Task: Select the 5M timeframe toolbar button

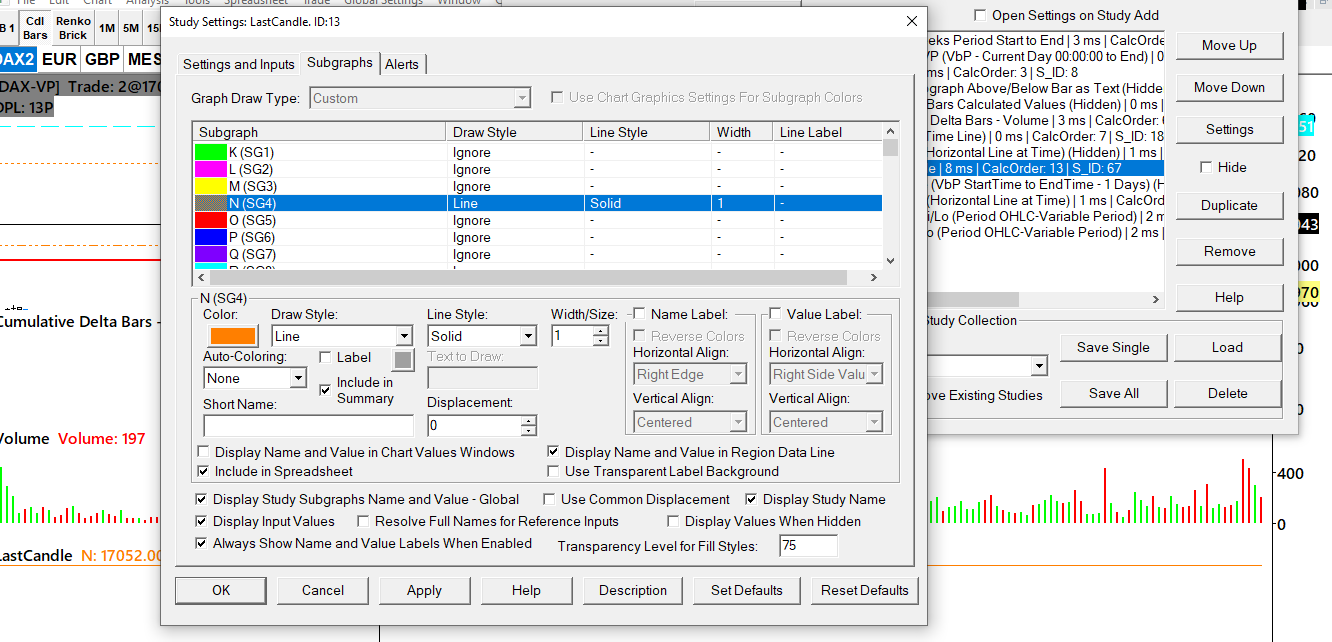Action: coord(131,29)
